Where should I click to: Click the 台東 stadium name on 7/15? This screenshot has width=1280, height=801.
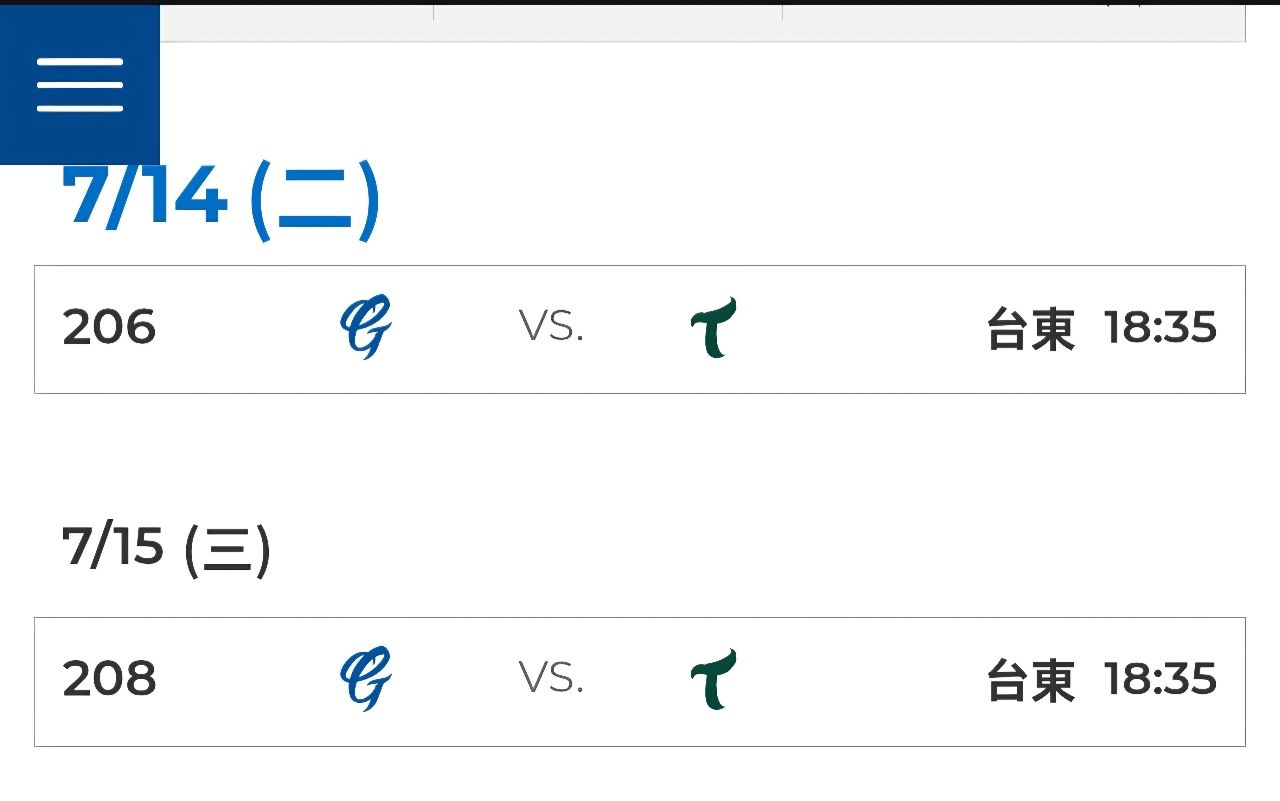tap(1030, 681)
